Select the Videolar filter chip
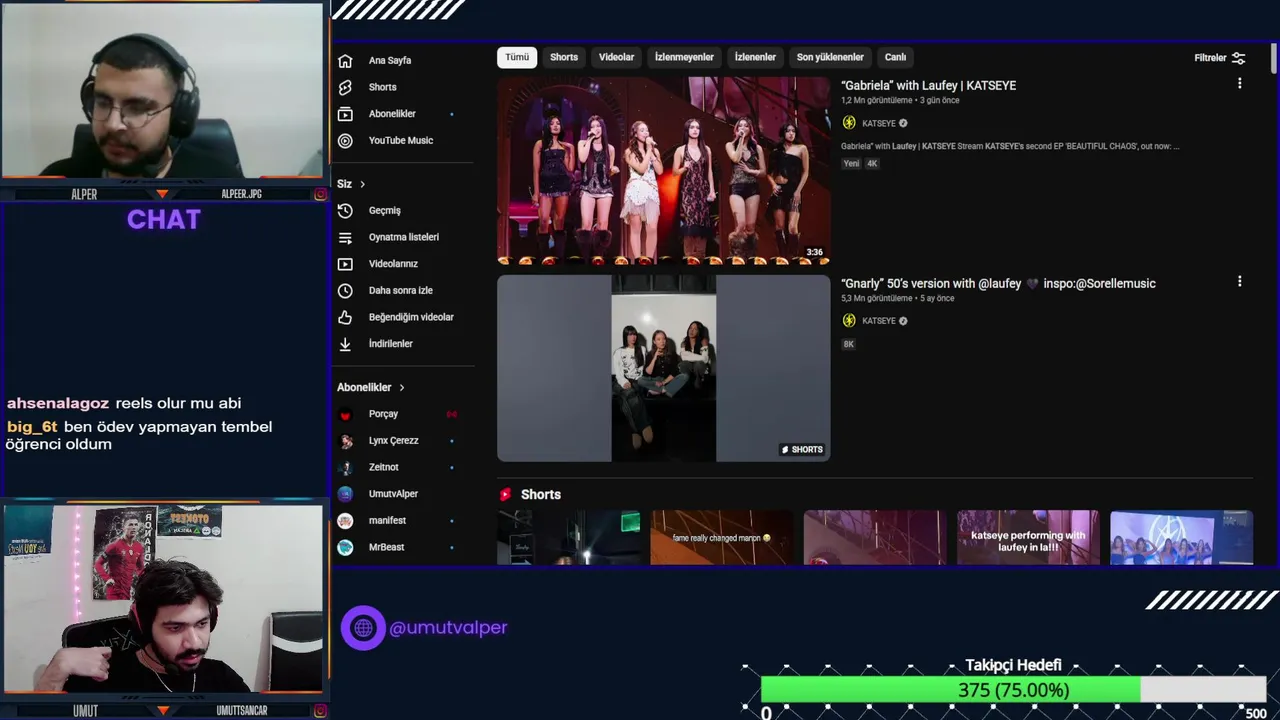This screenshot has height=720, width=1280. (616, 57)
